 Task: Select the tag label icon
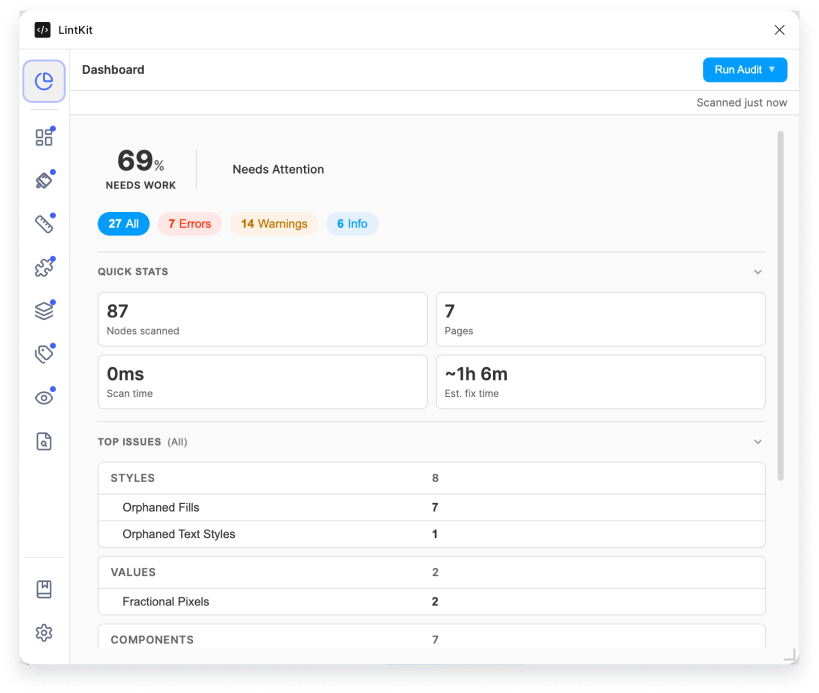(x=44, y=353)
